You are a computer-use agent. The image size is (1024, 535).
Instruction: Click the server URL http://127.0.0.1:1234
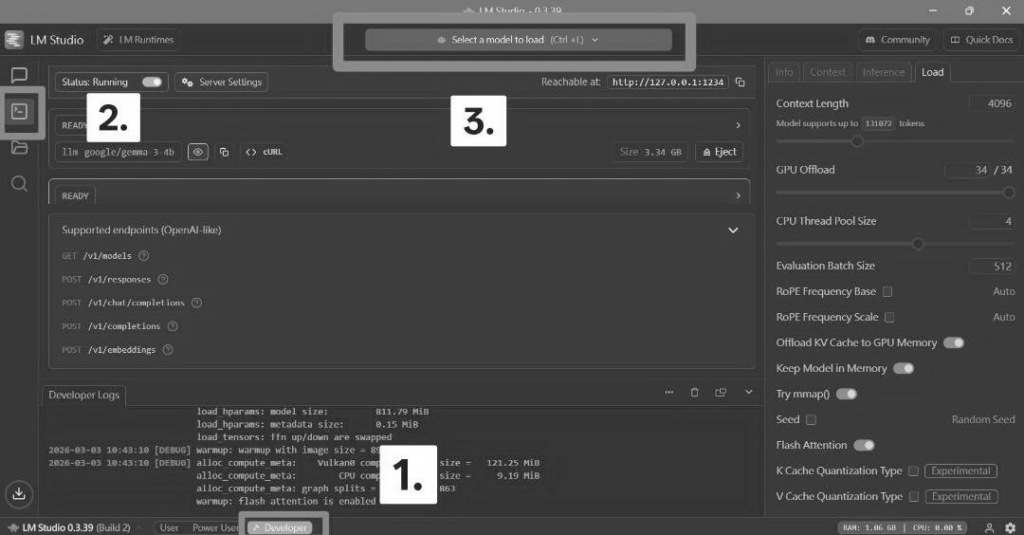pos(667,82)
